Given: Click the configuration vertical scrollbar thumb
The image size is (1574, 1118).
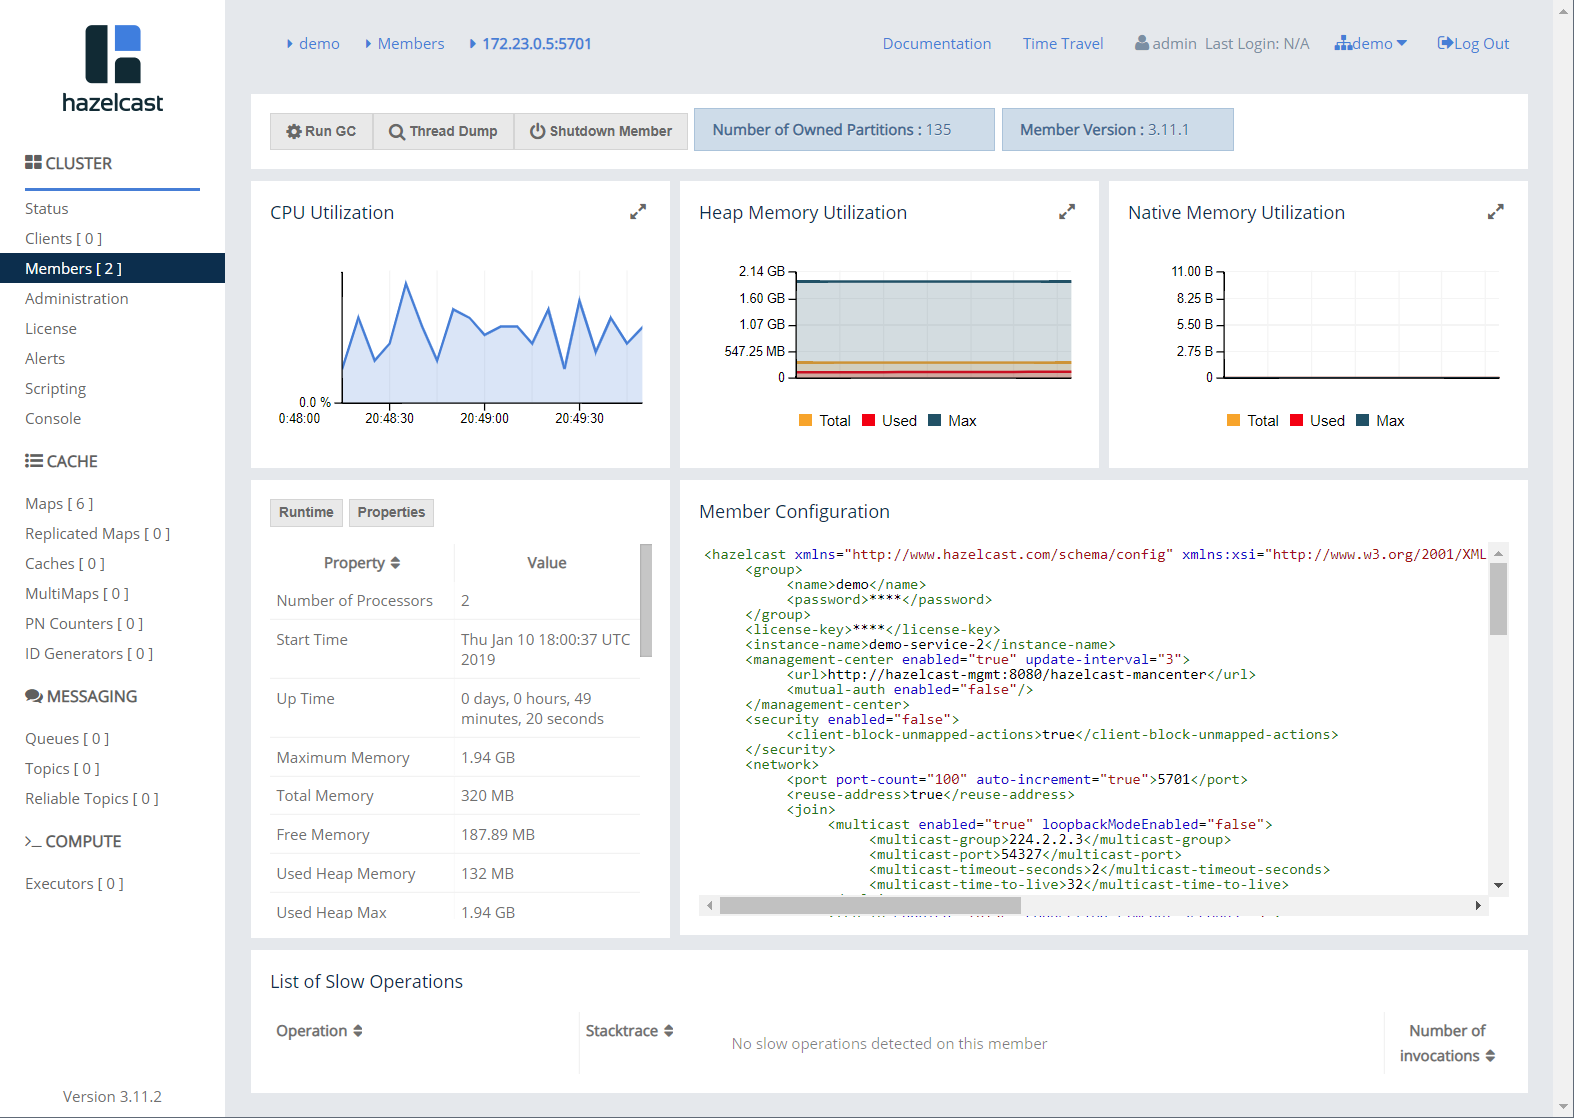Looking at the screenshot, I should [1498, 599].
